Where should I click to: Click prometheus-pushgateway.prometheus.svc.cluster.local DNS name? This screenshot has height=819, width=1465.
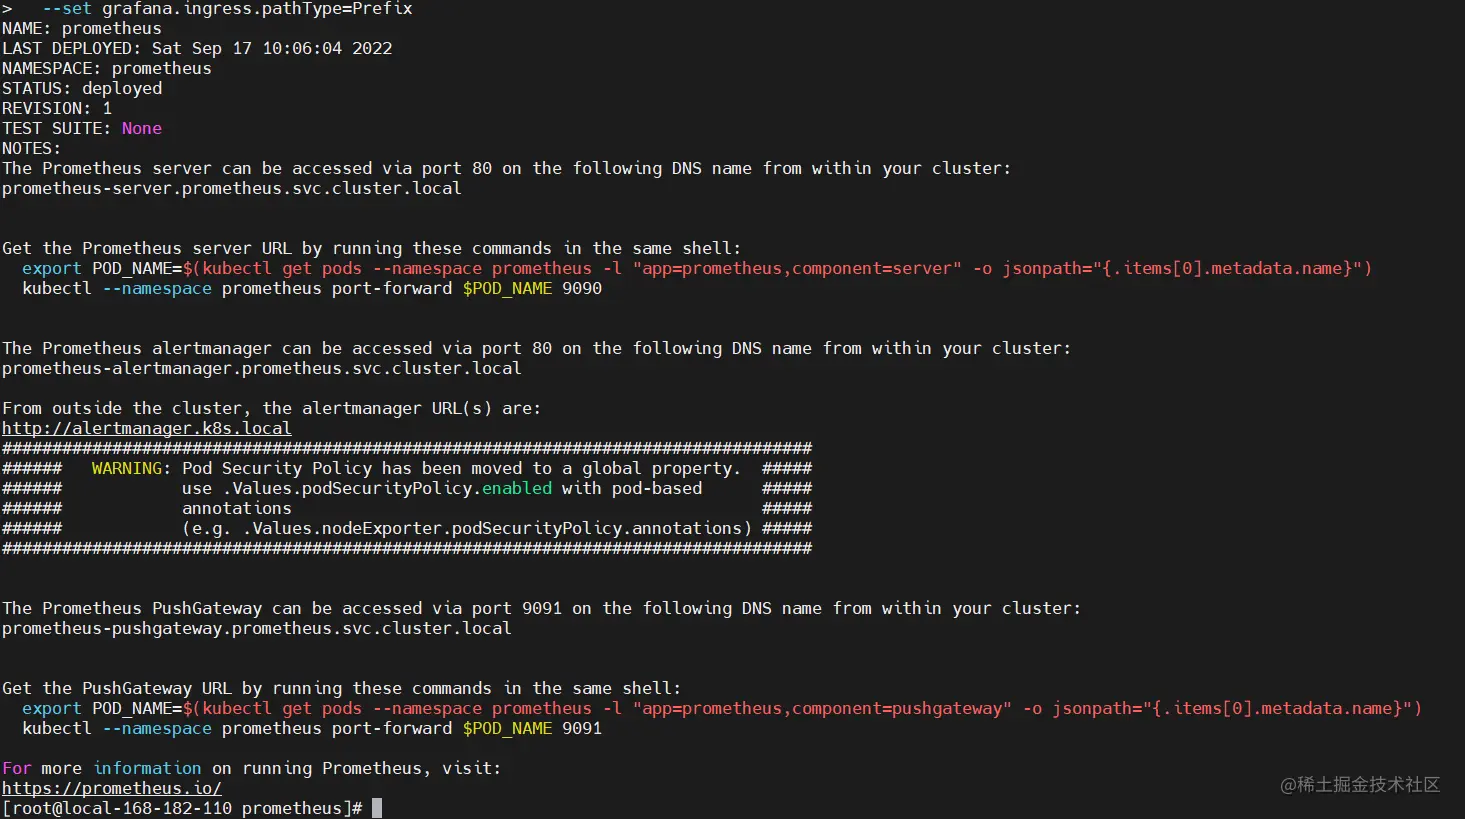257,628
